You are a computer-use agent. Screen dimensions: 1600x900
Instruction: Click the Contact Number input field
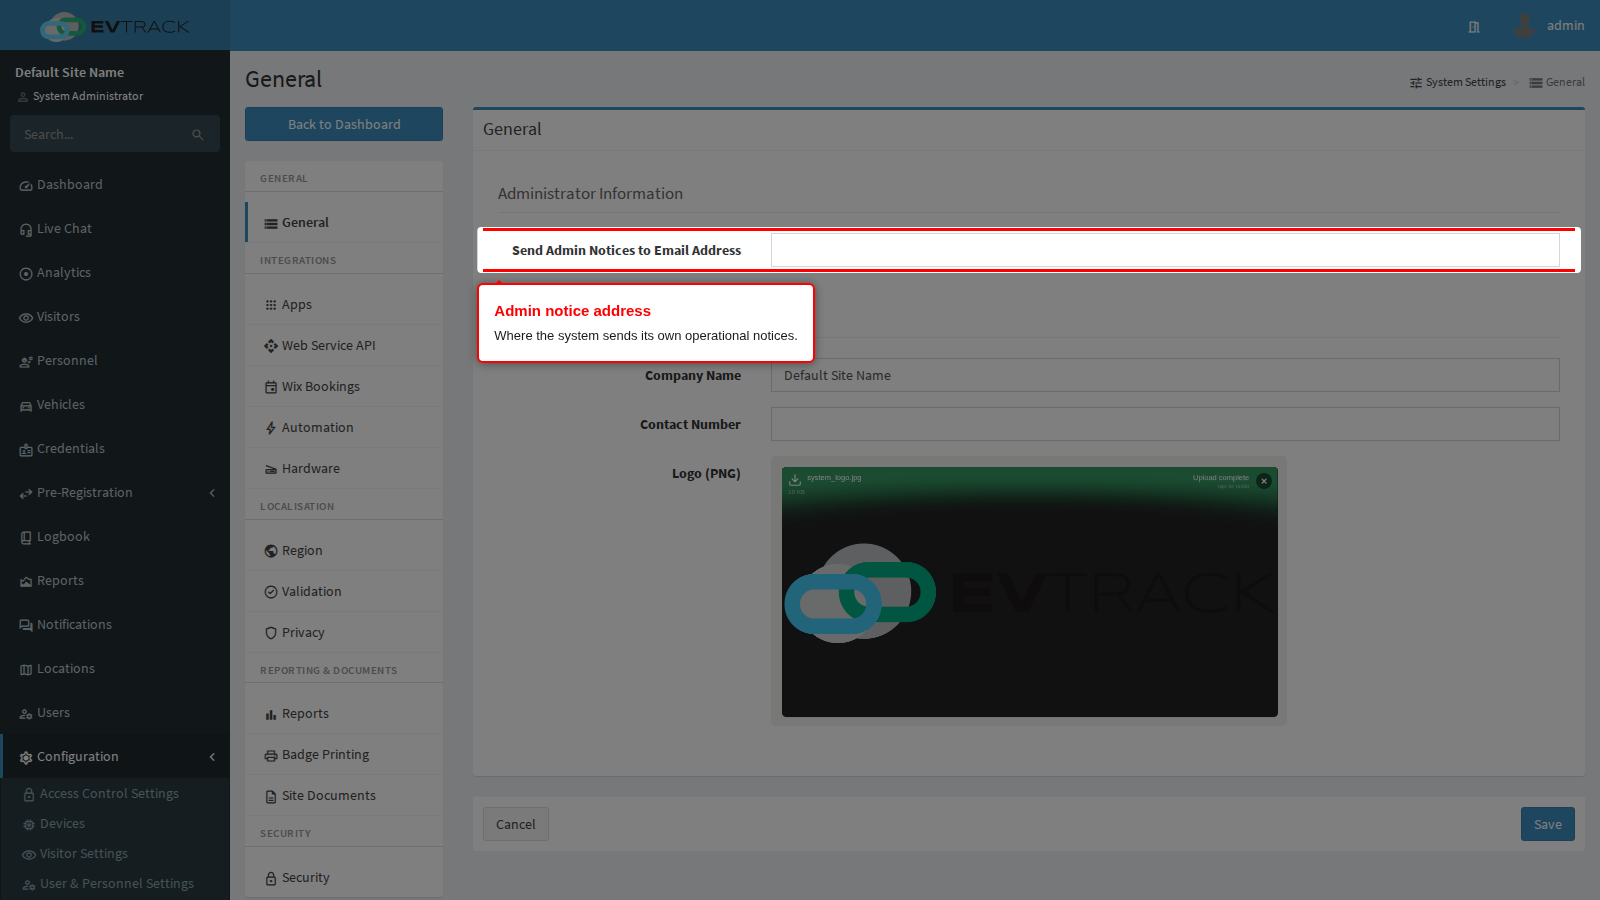pyautogui.click(x=1165, y=424)
